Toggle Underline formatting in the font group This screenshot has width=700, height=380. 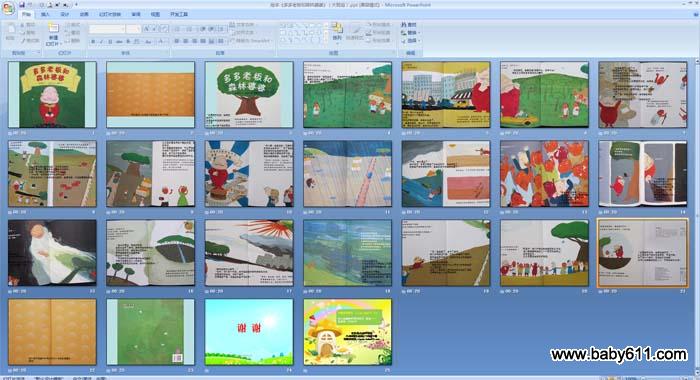(110, 42)
